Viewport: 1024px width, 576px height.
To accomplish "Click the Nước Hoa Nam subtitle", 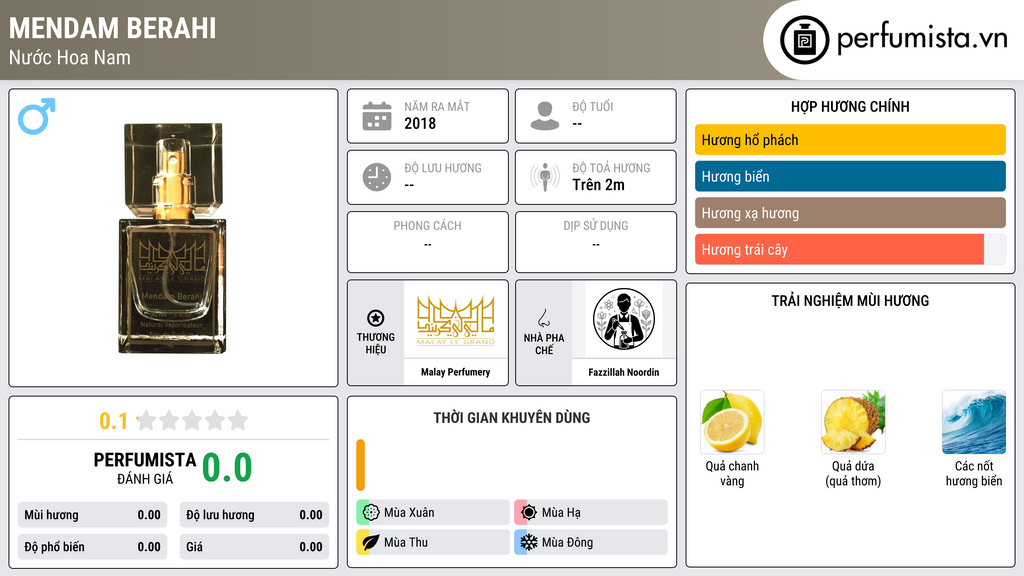I will pos(69,57).
